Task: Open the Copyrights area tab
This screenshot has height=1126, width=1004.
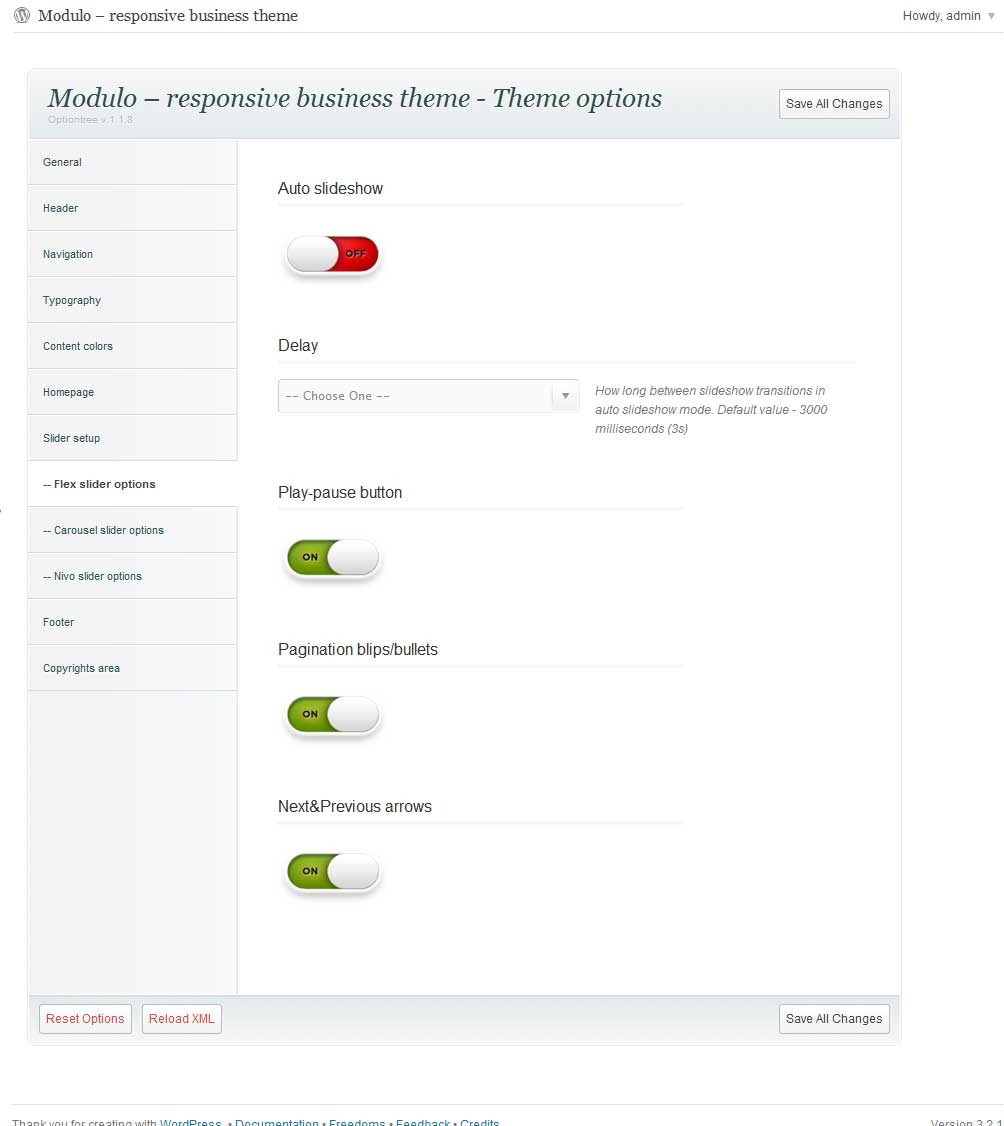Action: [132, 668]
